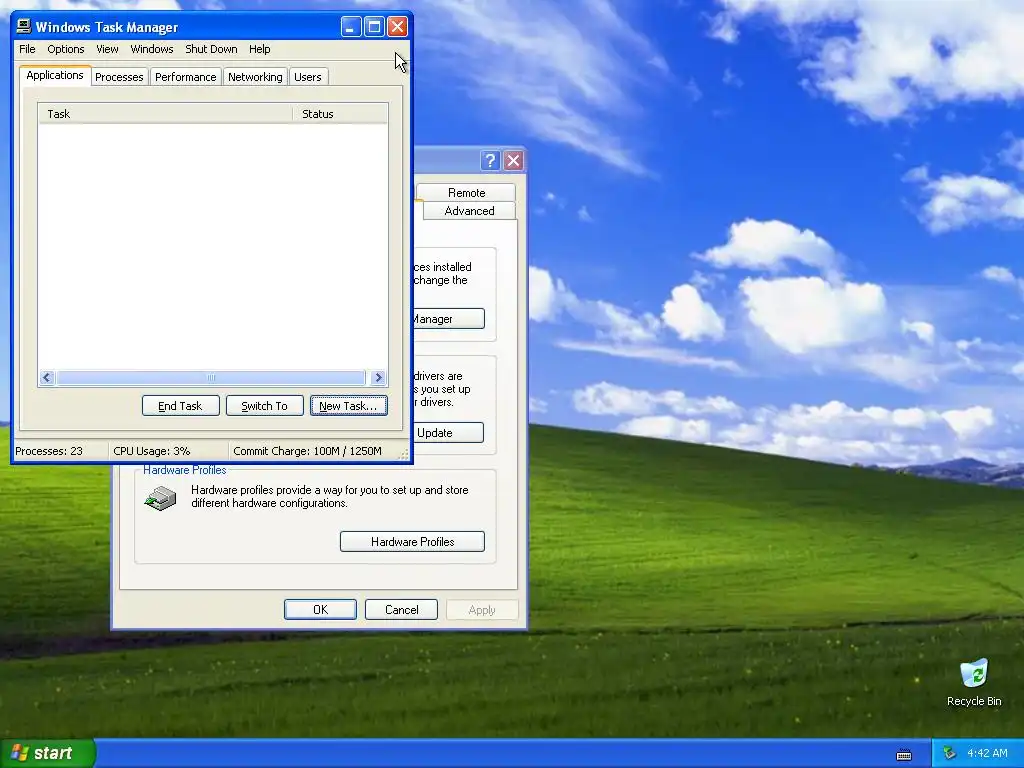Switch to the Processes tab
This screenshot has height=768, width=1024.
(119, 77)
